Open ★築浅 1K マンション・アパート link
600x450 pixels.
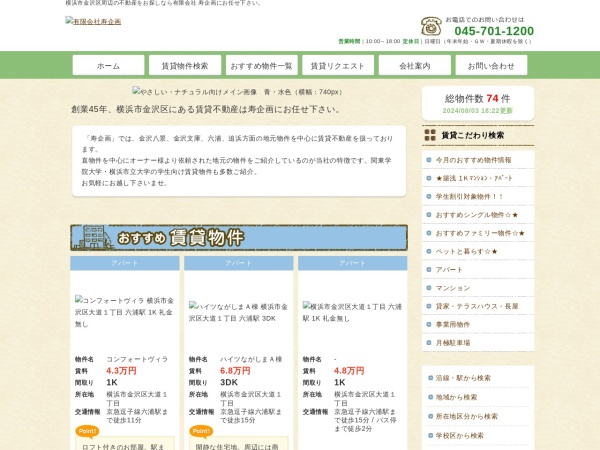[x=474, y=178]
